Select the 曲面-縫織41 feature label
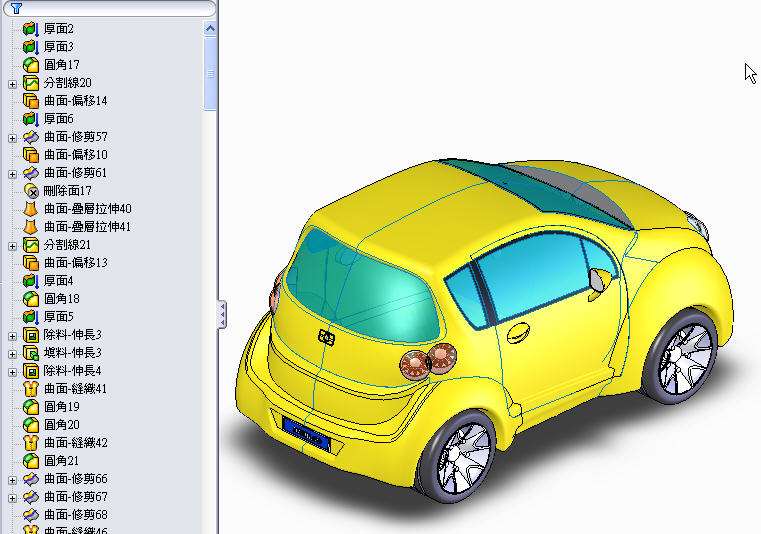The height and width of the screenshot is (534, 761). pyautogui.click(x=76, y=389)
